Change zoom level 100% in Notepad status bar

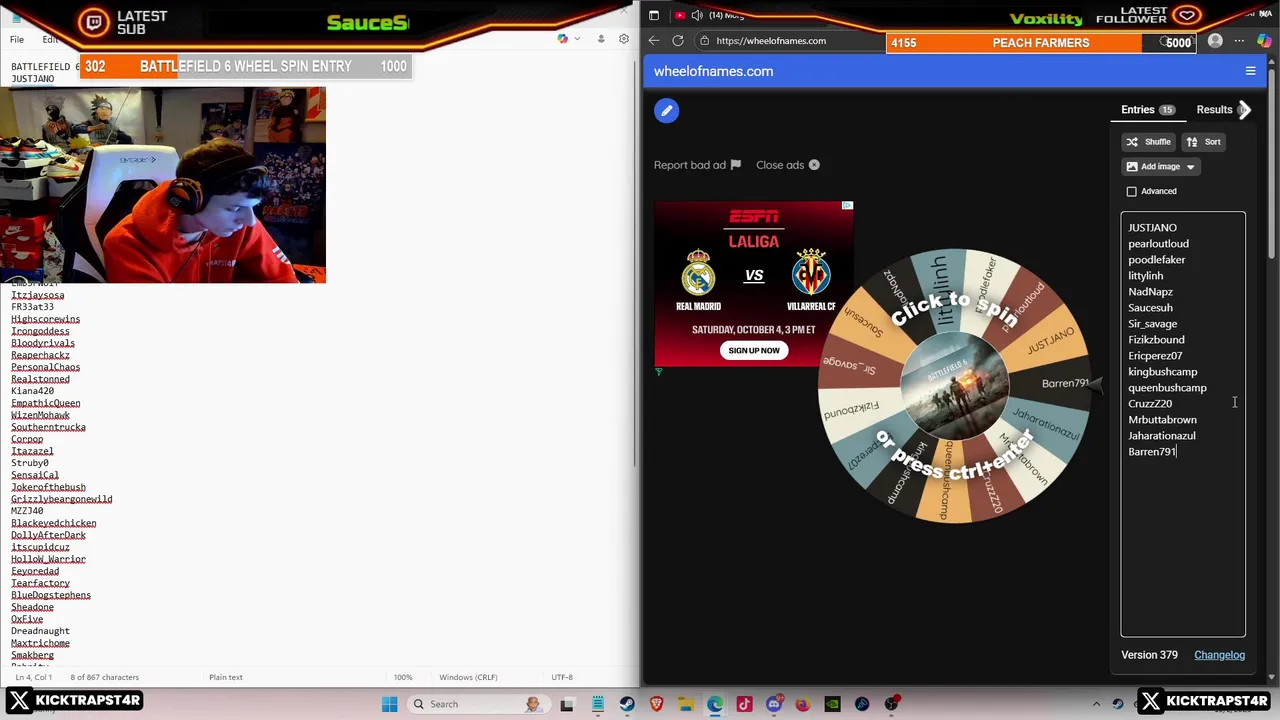click(x=403, y=677)
